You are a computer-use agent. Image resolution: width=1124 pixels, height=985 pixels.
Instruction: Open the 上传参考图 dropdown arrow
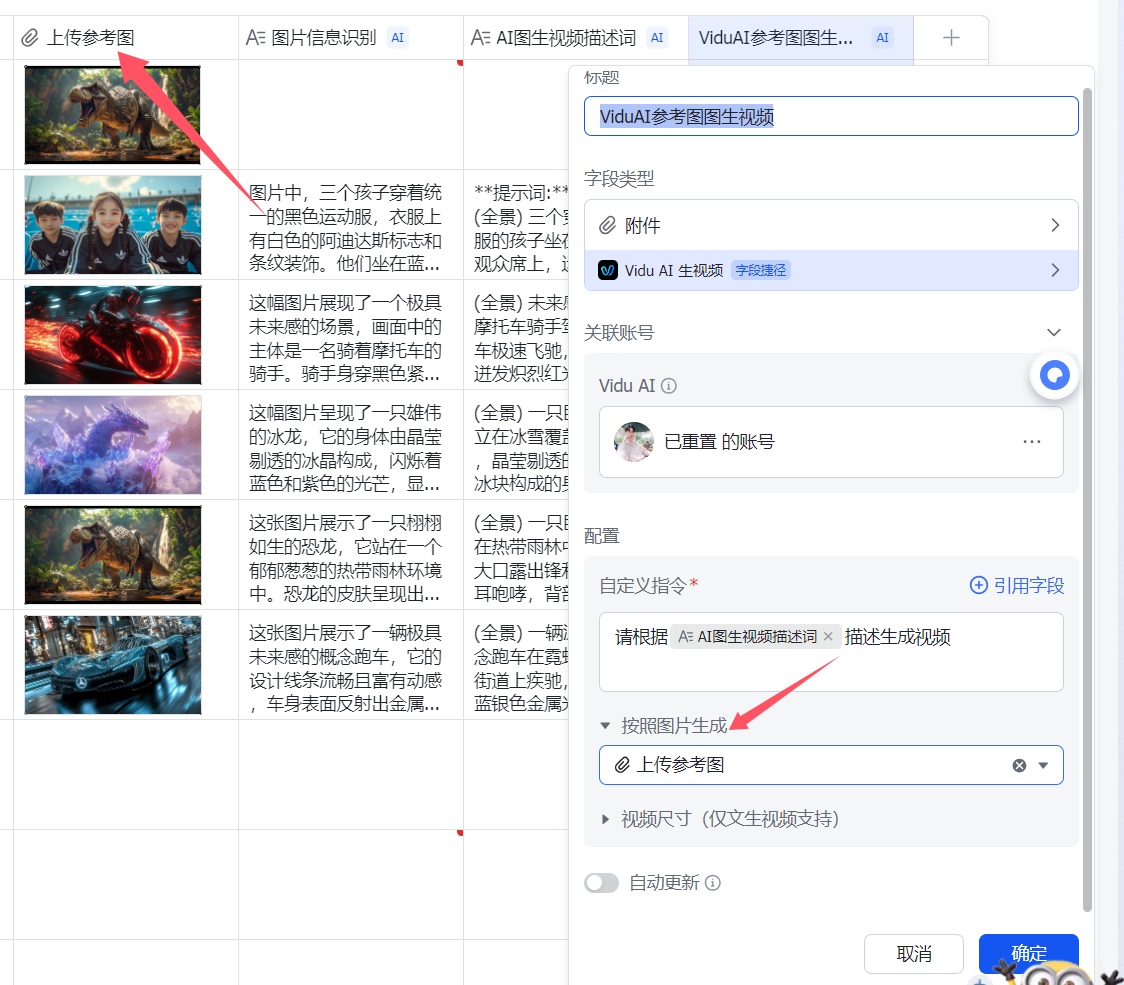(1044, 765)
